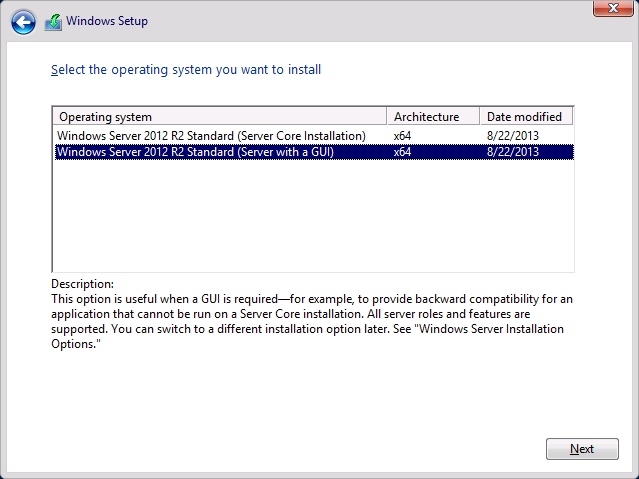Click the Select the operating system heading
This screenshot has height=479, width=639.
tap(186, 70)
